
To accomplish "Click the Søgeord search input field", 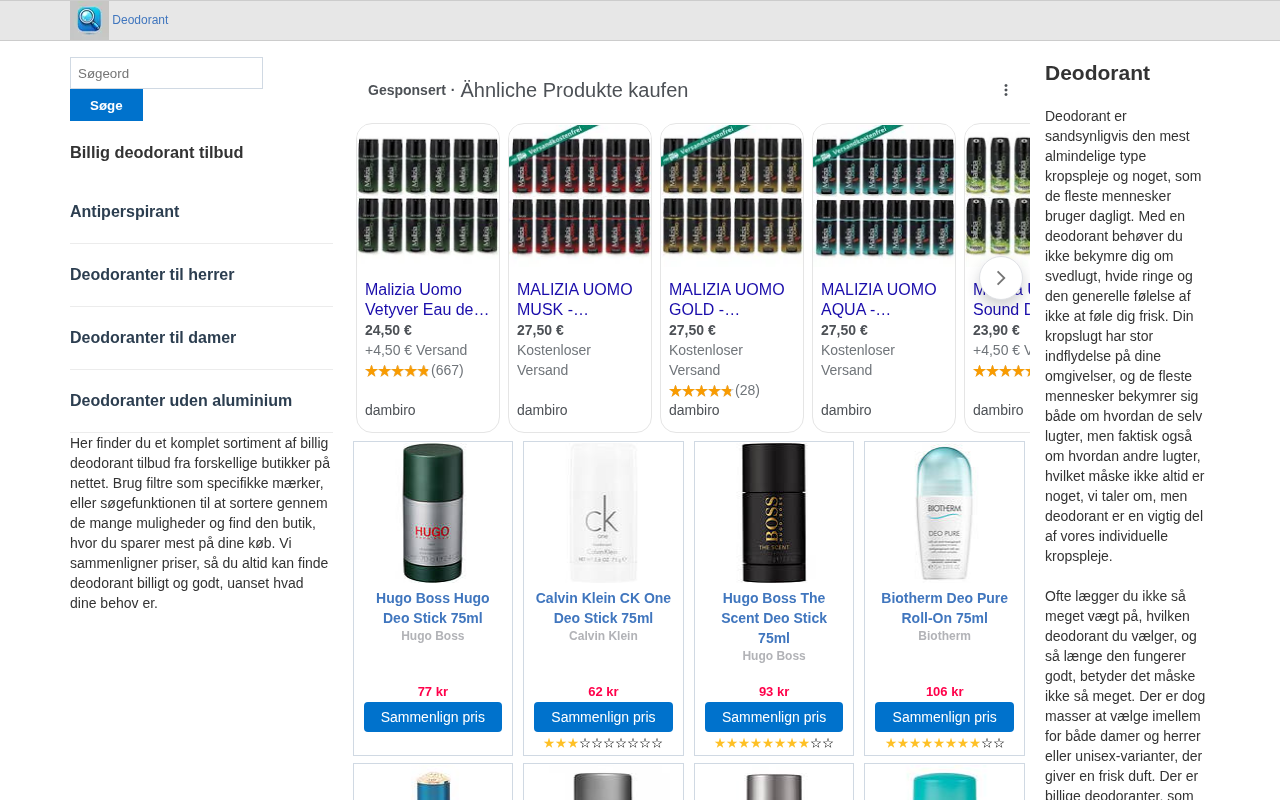I will click(166, 73).
